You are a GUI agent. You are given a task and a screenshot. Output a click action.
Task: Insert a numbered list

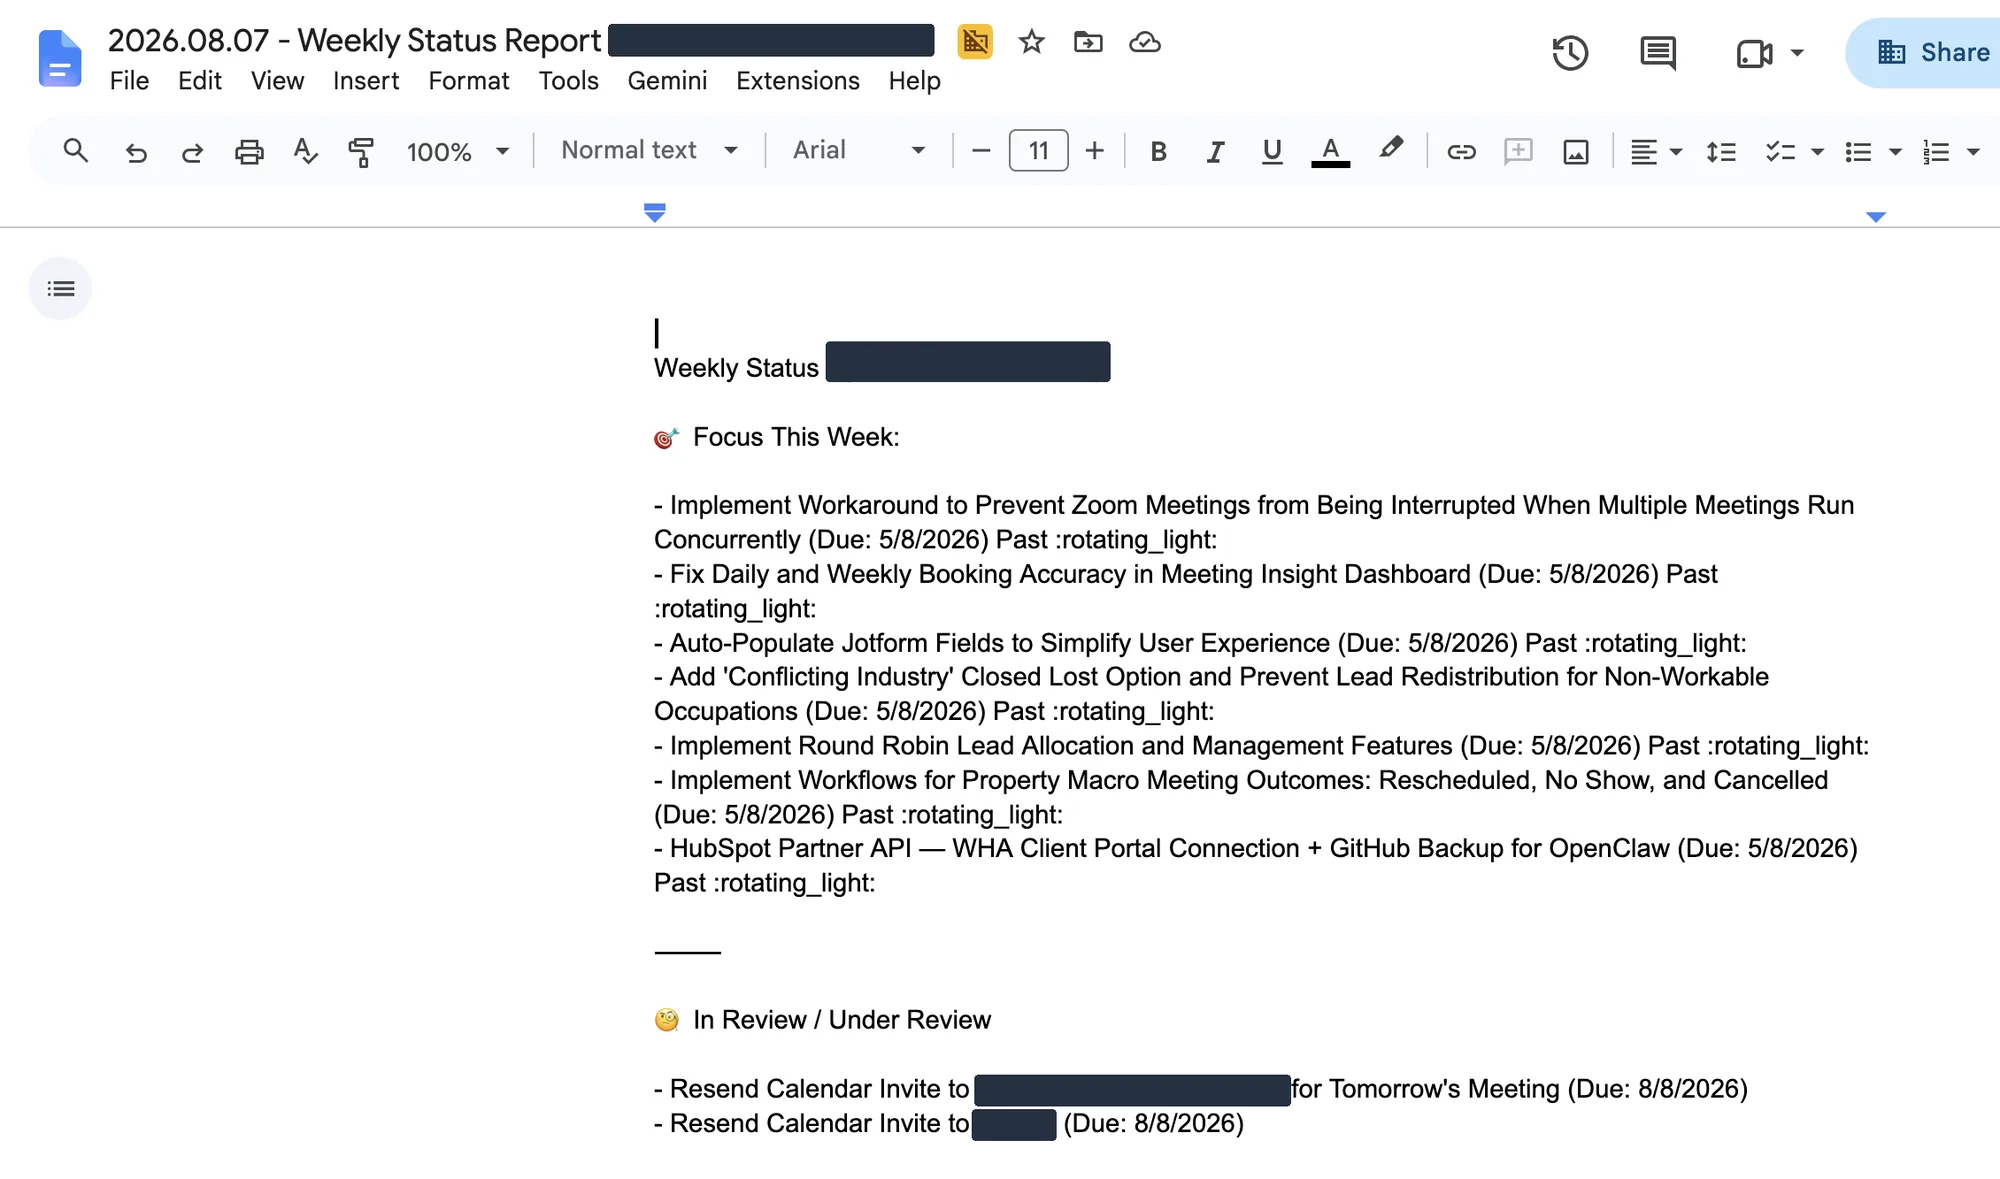(1936, 151)
